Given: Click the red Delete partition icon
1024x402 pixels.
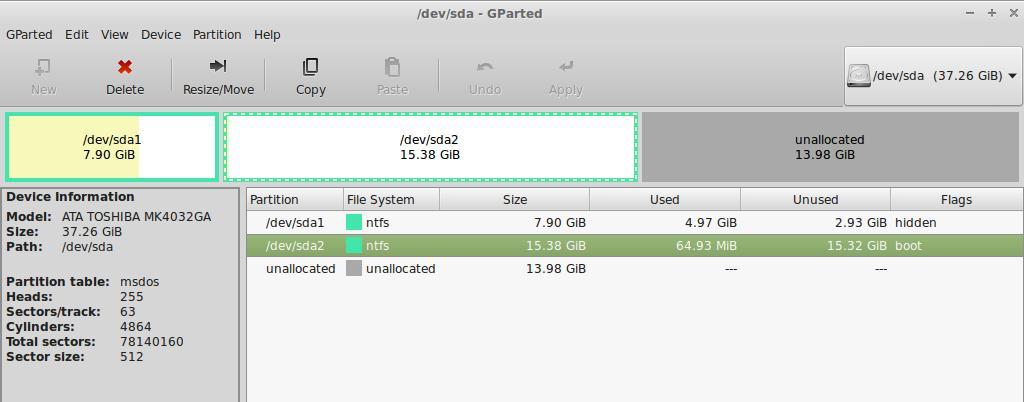Looking at the screenshot, I should (x=125, y=67).
